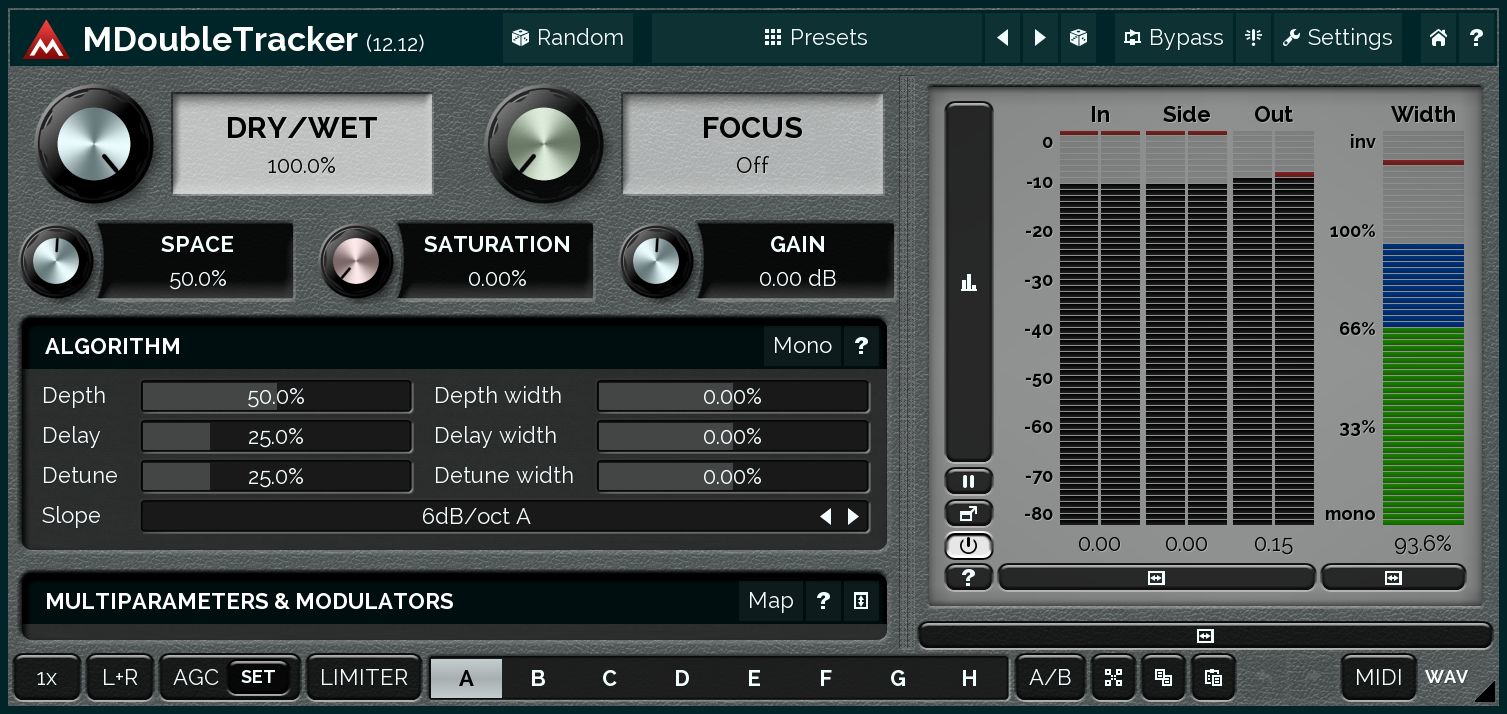This screenshot has height=714, width=1507.
Task: Click the Depth slider bar
Action: point(276,397)
